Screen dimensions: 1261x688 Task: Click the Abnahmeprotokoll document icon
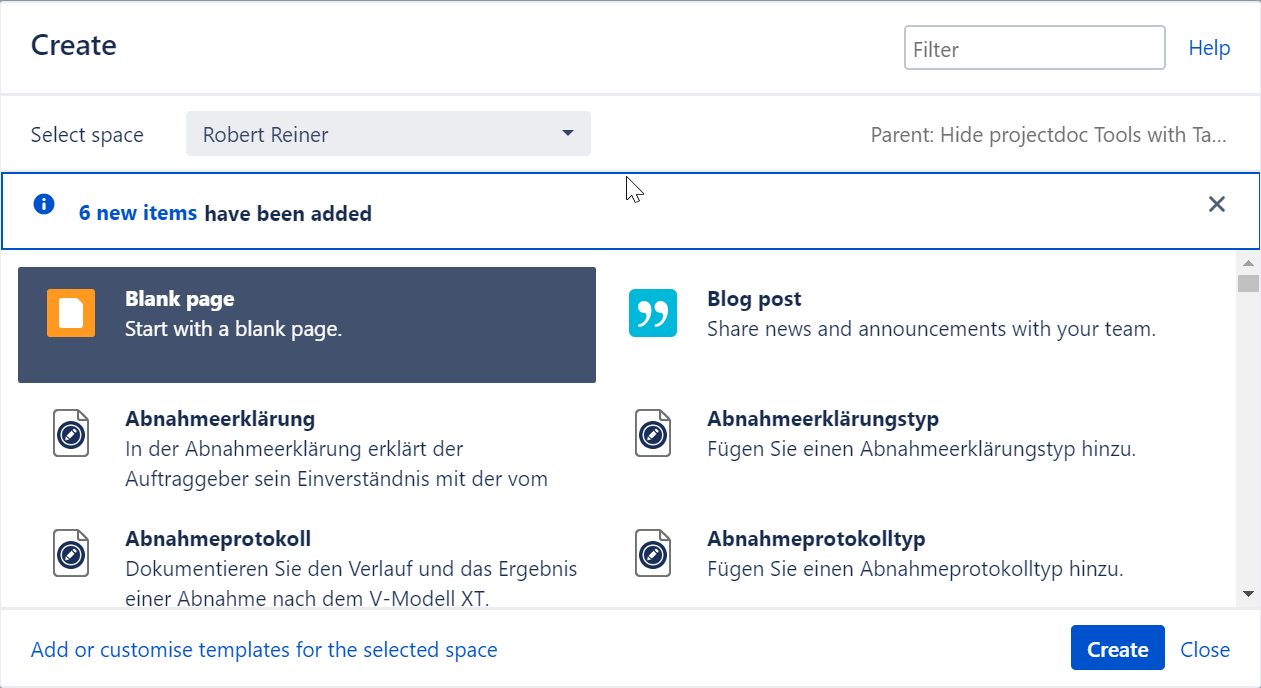click(x=71, y=553)
